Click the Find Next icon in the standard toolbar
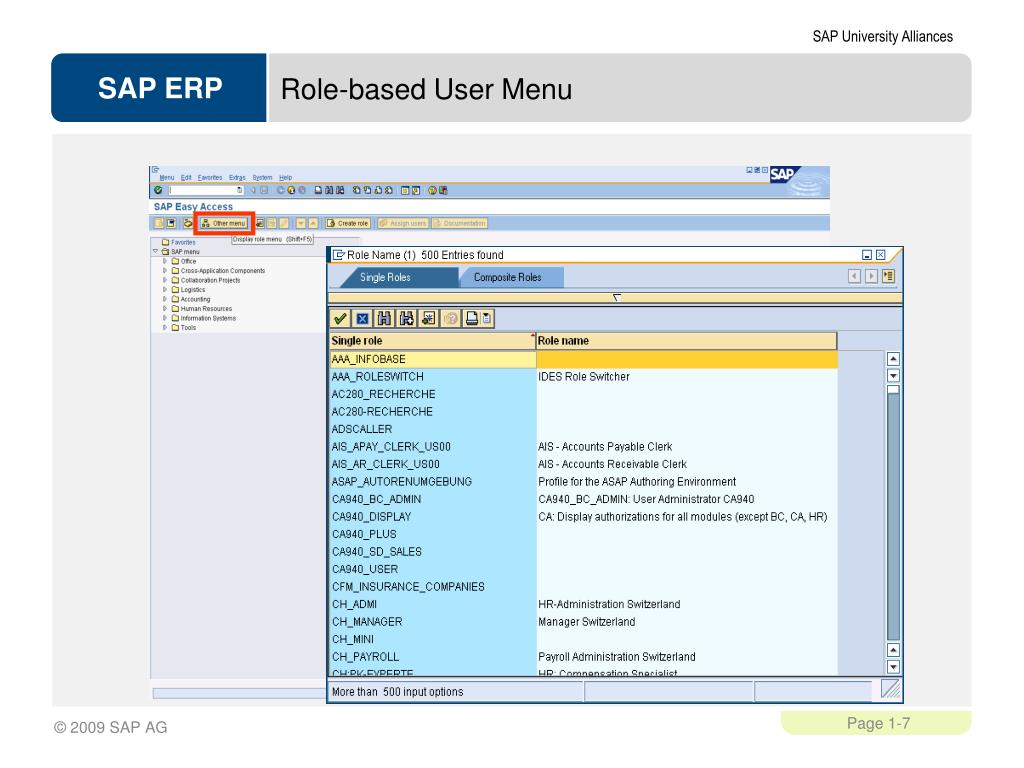 tap(340, 190)
